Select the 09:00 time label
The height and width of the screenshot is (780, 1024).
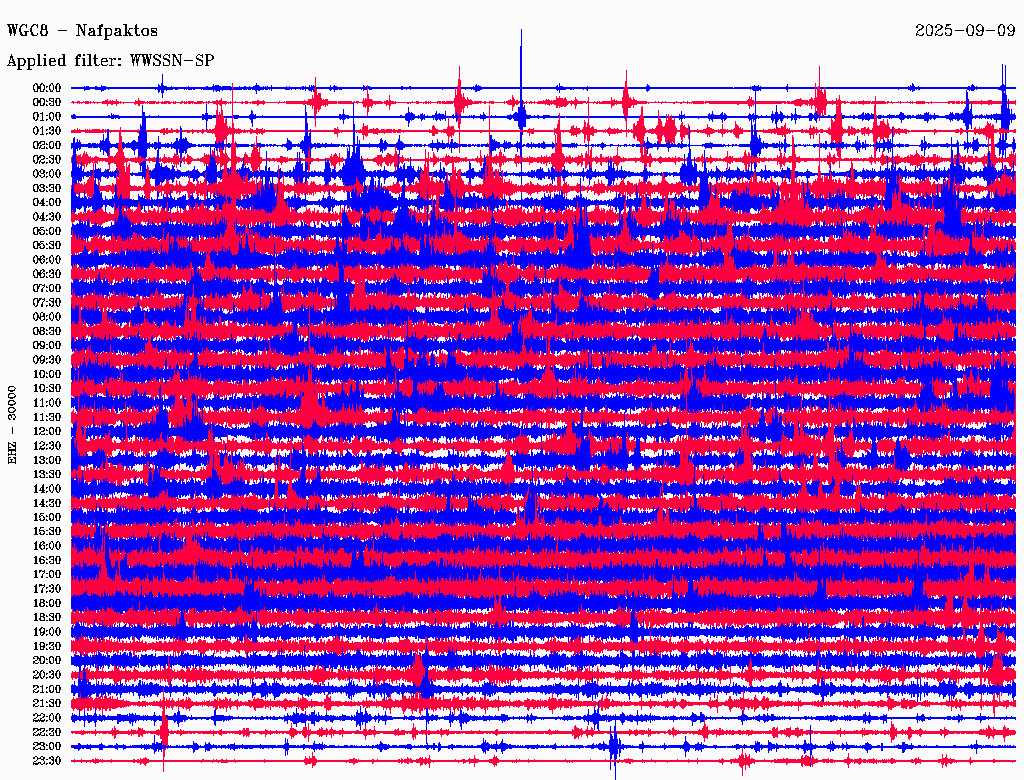[47, 346]
